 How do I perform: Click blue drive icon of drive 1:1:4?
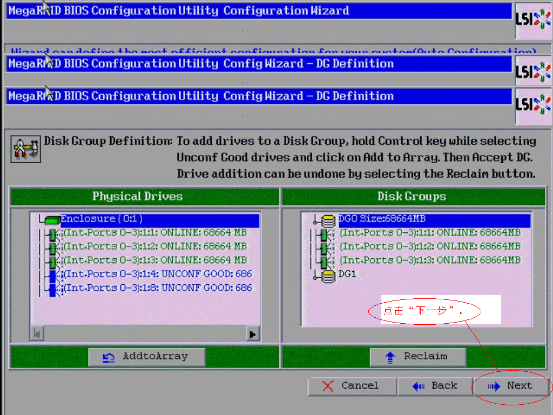click(54, 275)
